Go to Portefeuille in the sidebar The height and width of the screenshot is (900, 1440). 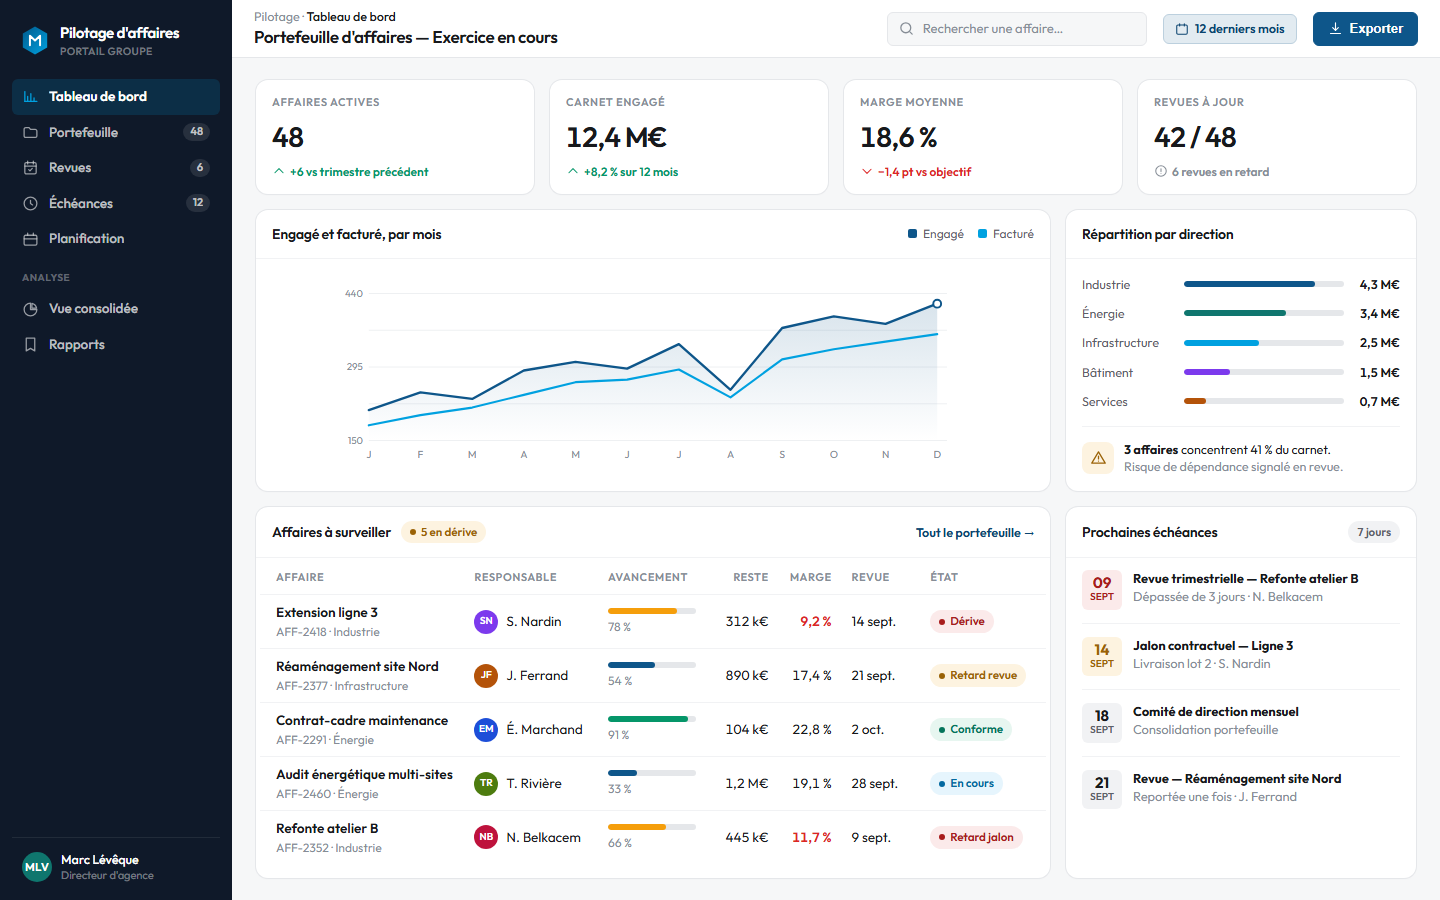tap(116, 132)
